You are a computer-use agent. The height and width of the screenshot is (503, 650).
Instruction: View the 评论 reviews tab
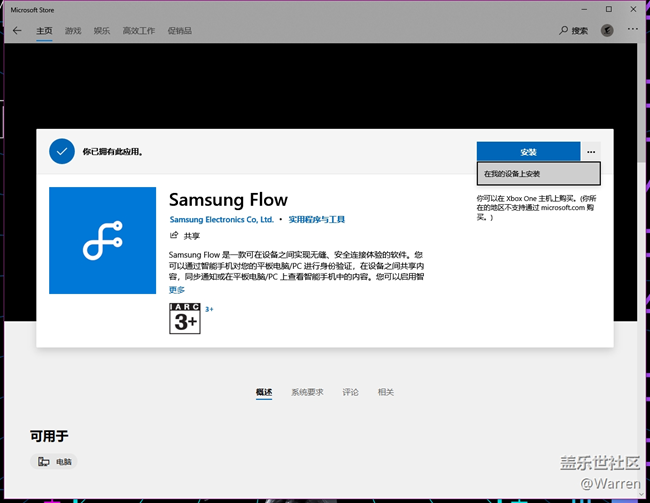[350, 392]
